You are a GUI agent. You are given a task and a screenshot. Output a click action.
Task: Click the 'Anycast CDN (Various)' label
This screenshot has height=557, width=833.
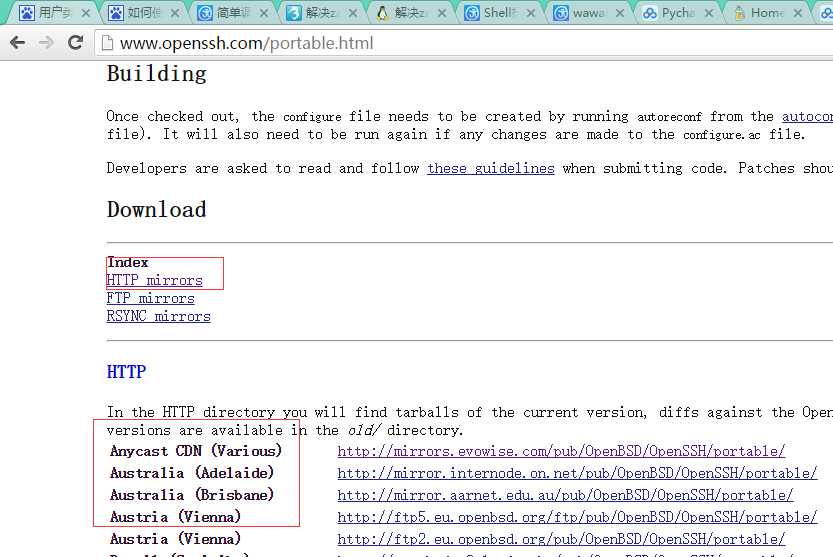196,451
